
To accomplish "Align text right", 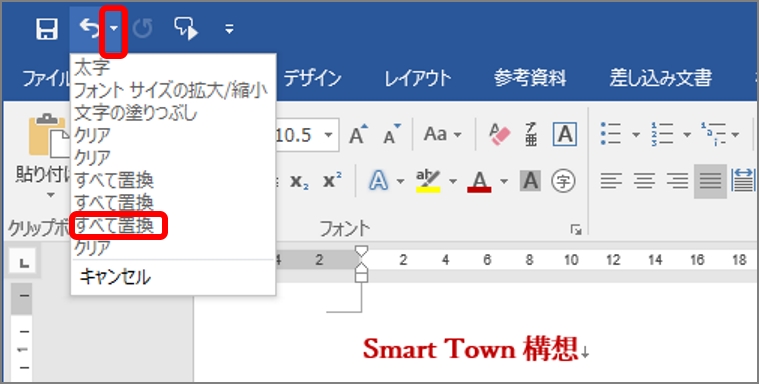I will pos(677,182).
